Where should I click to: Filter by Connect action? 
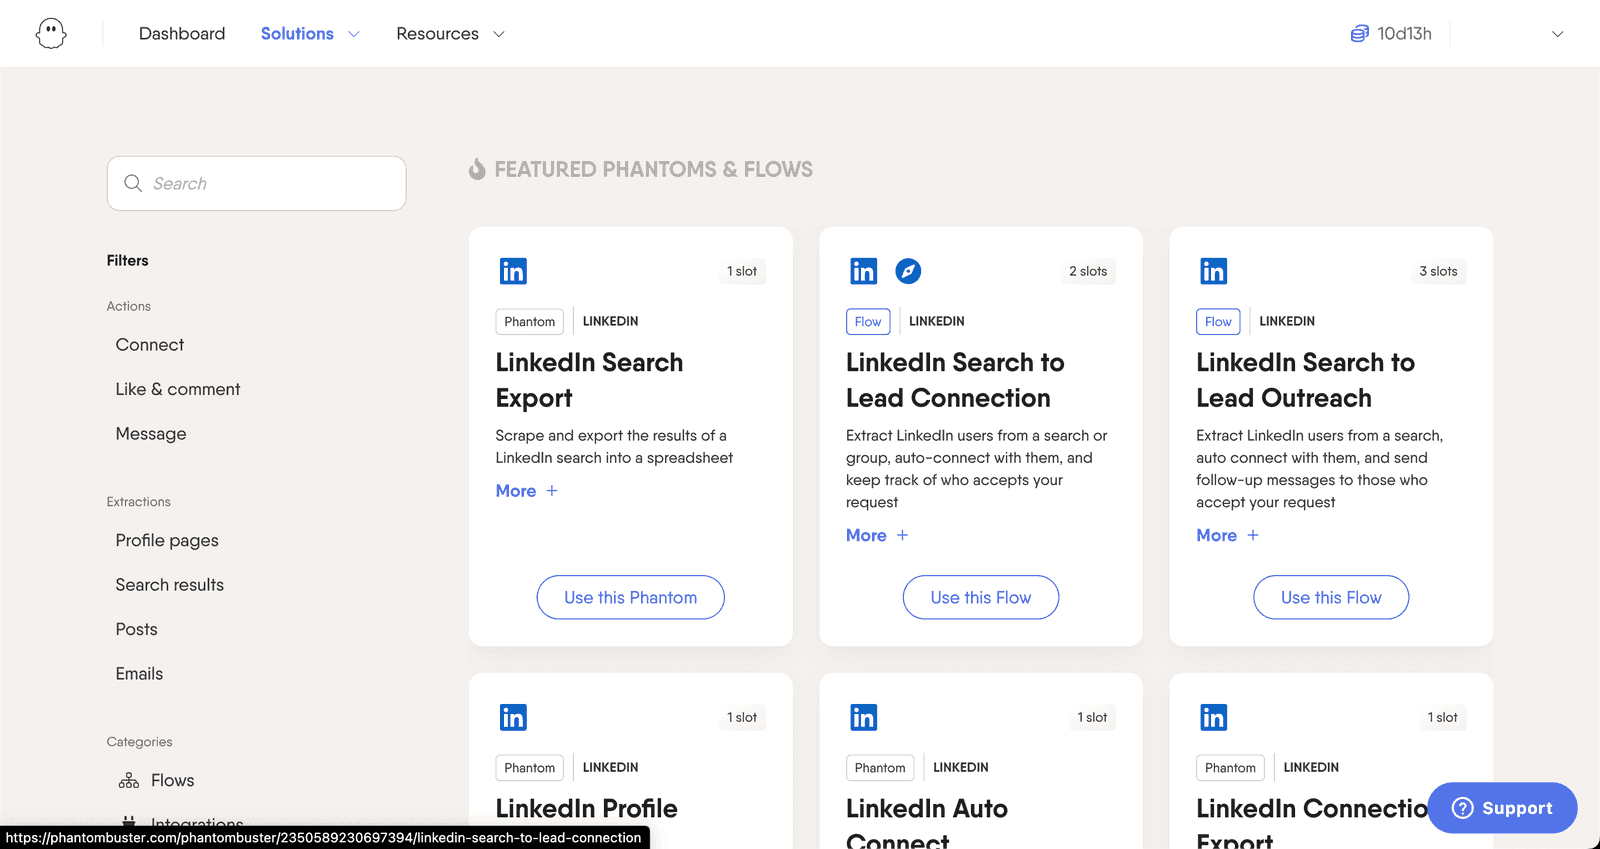pos(150,345)
